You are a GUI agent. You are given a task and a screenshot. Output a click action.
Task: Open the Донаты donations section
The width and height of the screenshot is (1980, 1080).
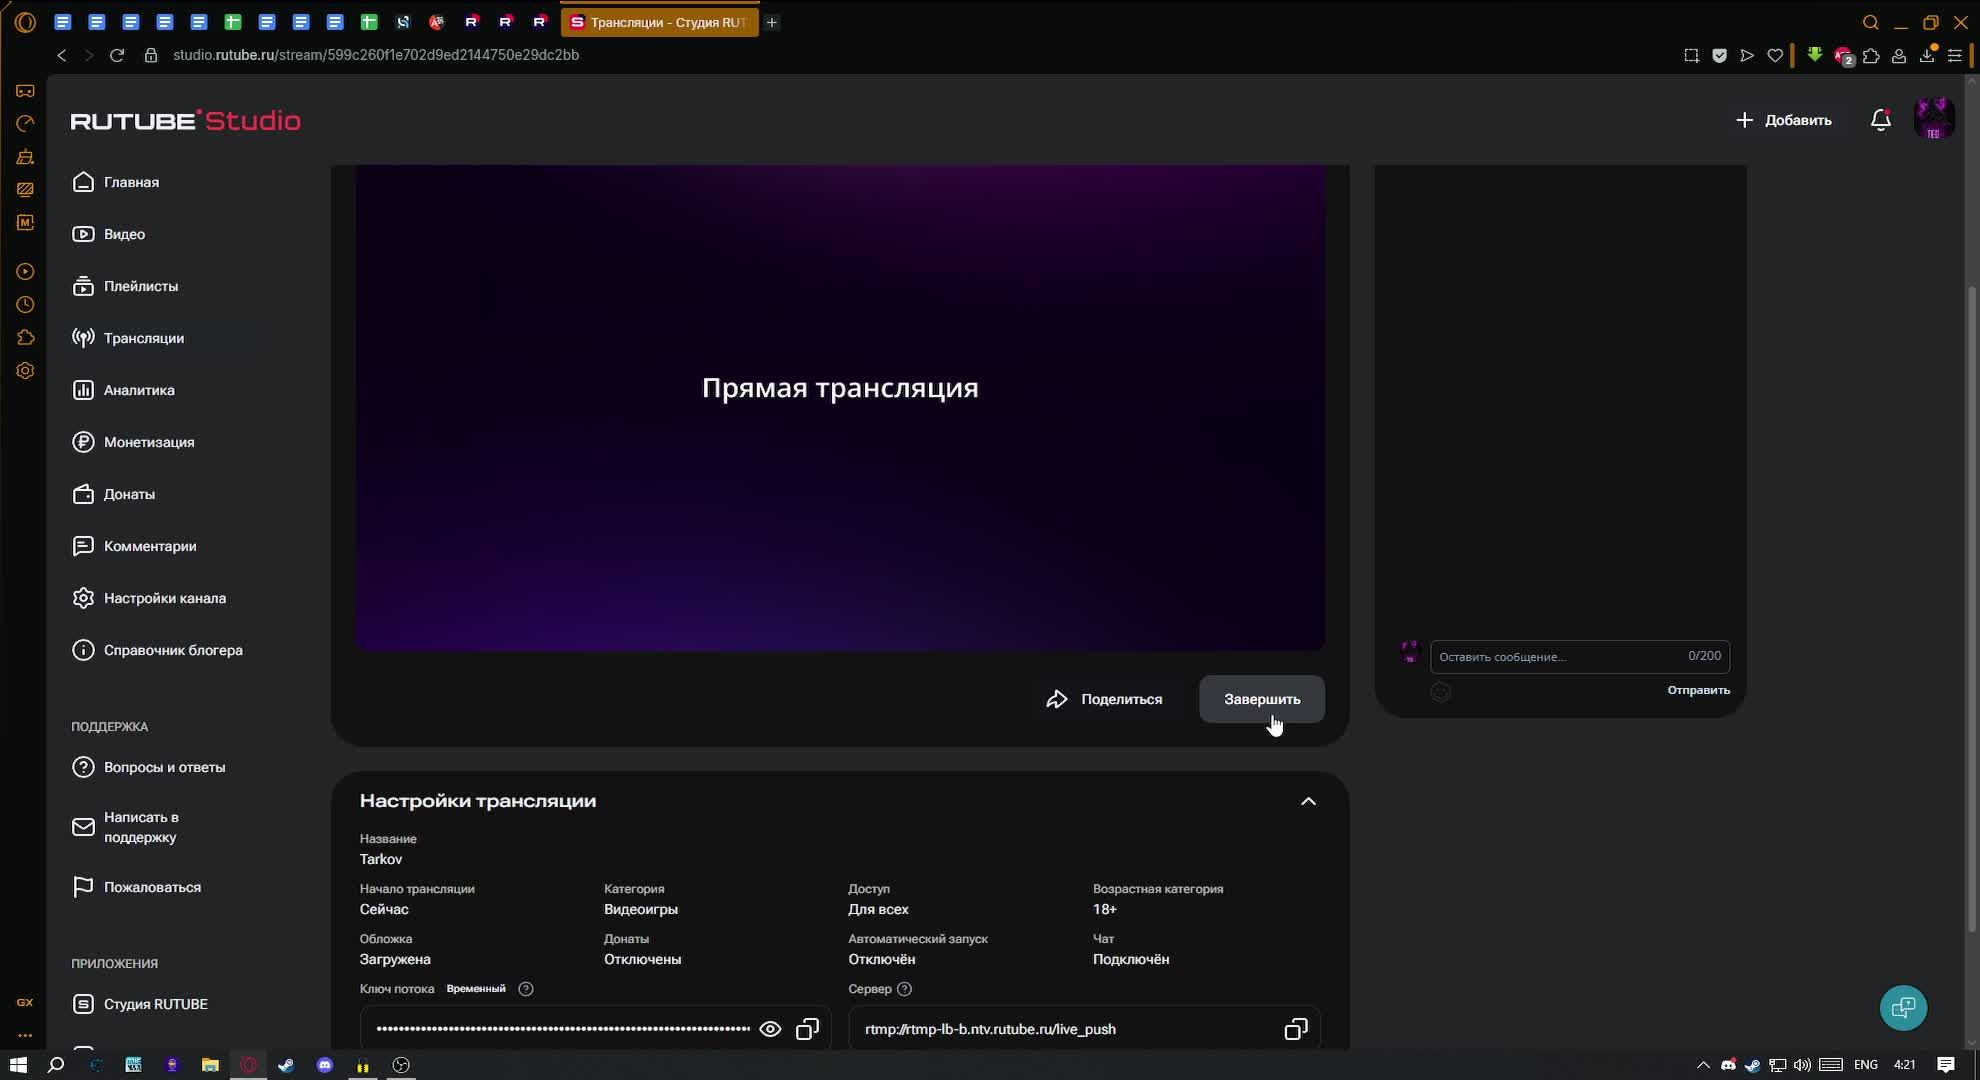pyautogui.click(x=130, y=493)
